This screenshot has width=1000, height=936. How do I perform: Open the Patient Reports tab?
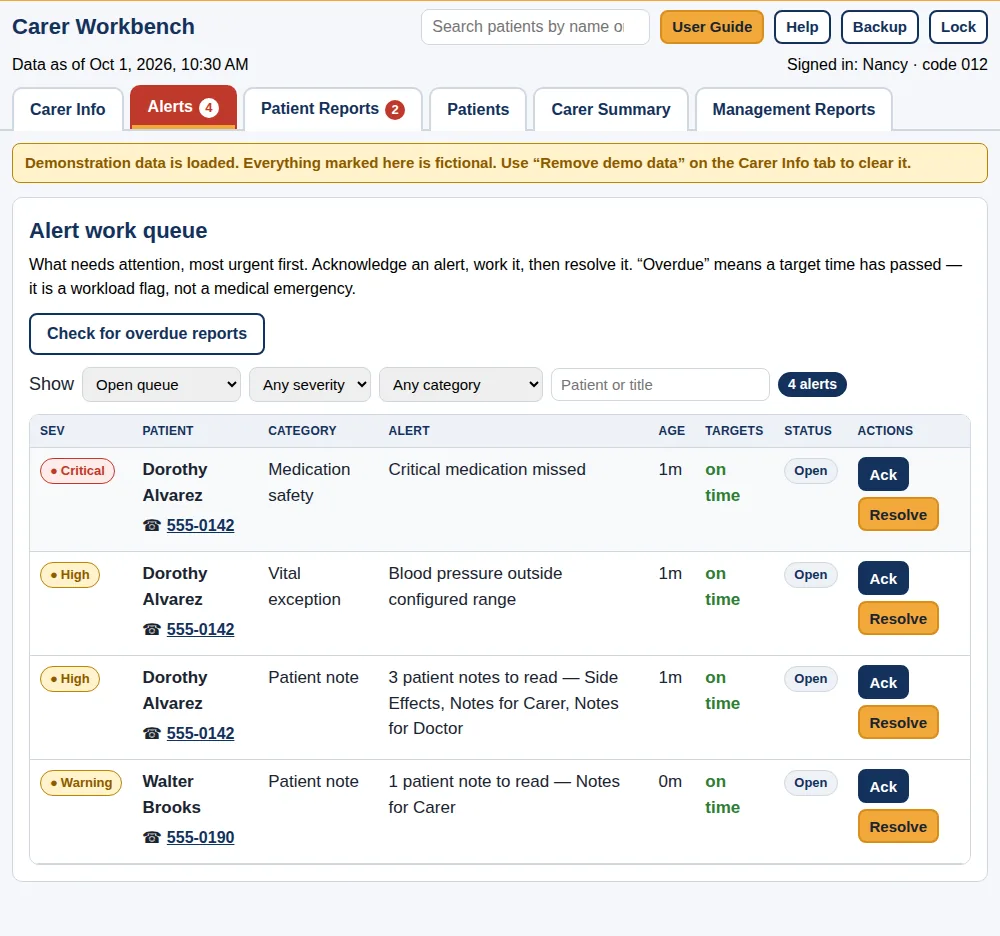pos(332,109)
